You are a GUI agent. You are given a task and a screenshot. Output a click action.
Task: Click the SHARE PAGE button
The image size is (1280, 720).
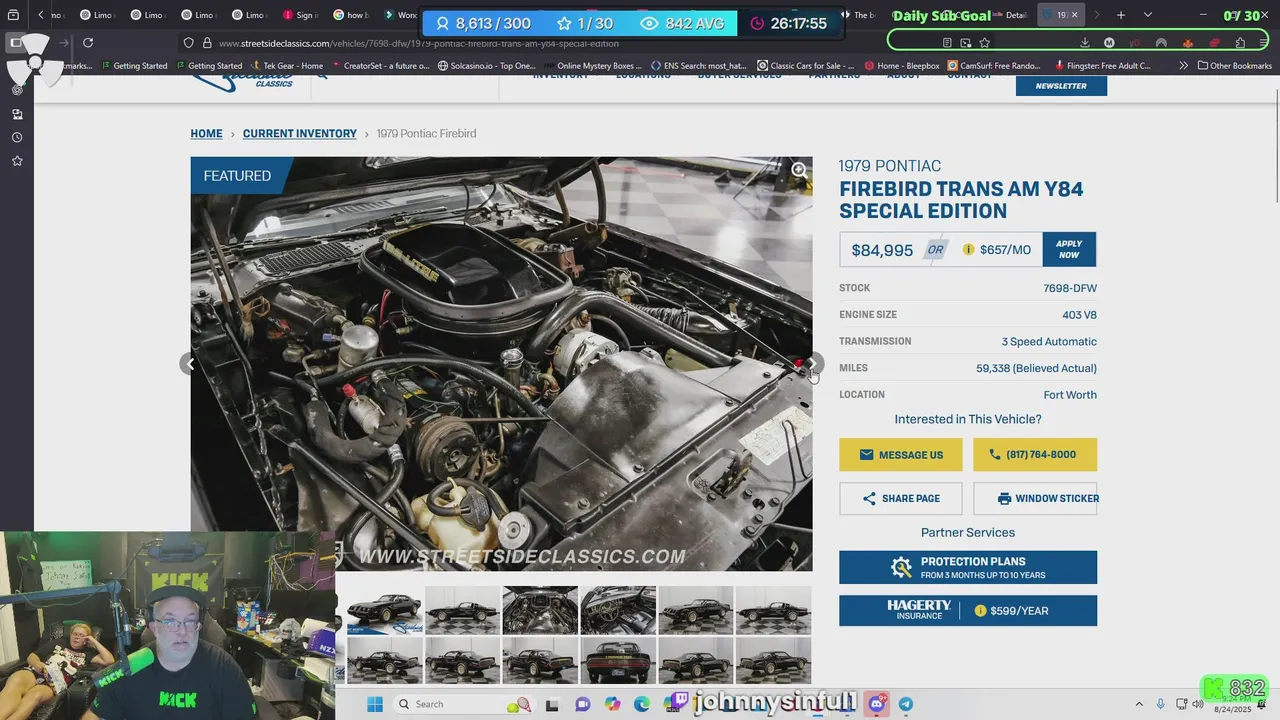(901, 498)
